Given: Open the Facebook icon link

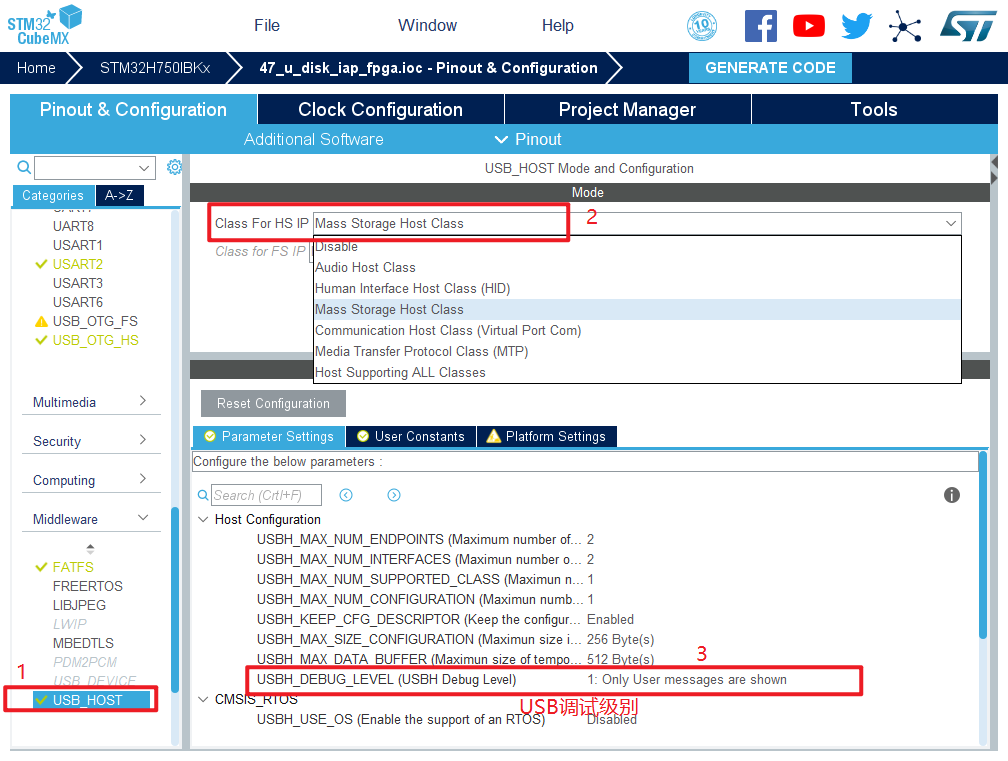Looking at the screenshot, I should [x=760, y=26].
